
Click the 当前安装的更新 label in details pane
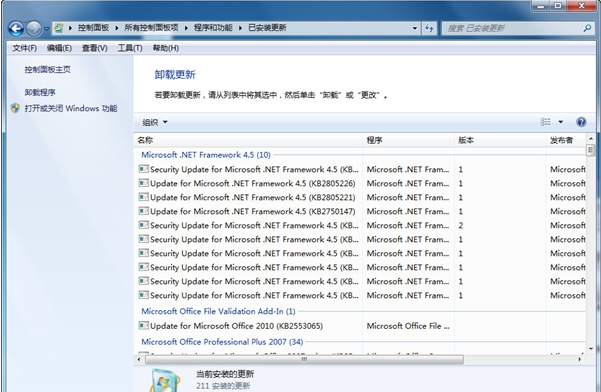[x=225, y=374]
